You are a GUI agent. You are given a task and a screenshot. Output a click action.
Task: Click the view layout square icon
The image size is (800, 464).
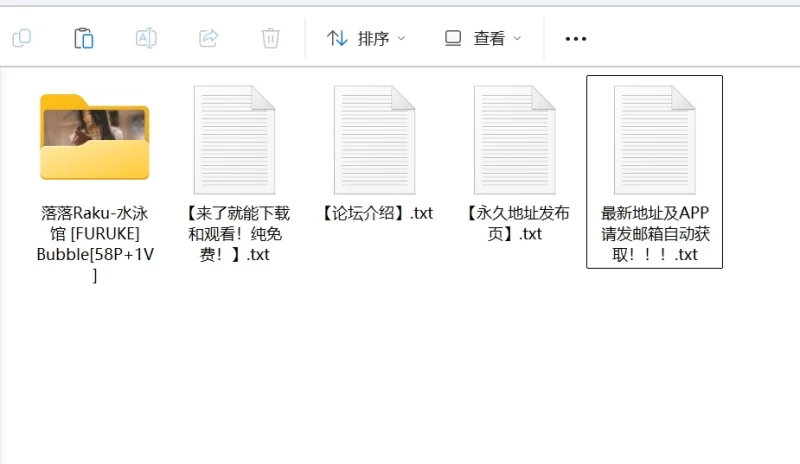[x=453, y=38]
